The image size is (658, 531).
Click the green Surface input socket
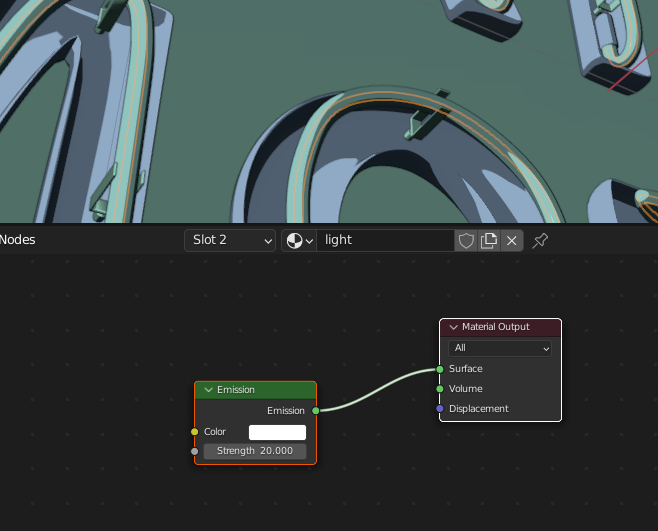[x=440, y=369]
